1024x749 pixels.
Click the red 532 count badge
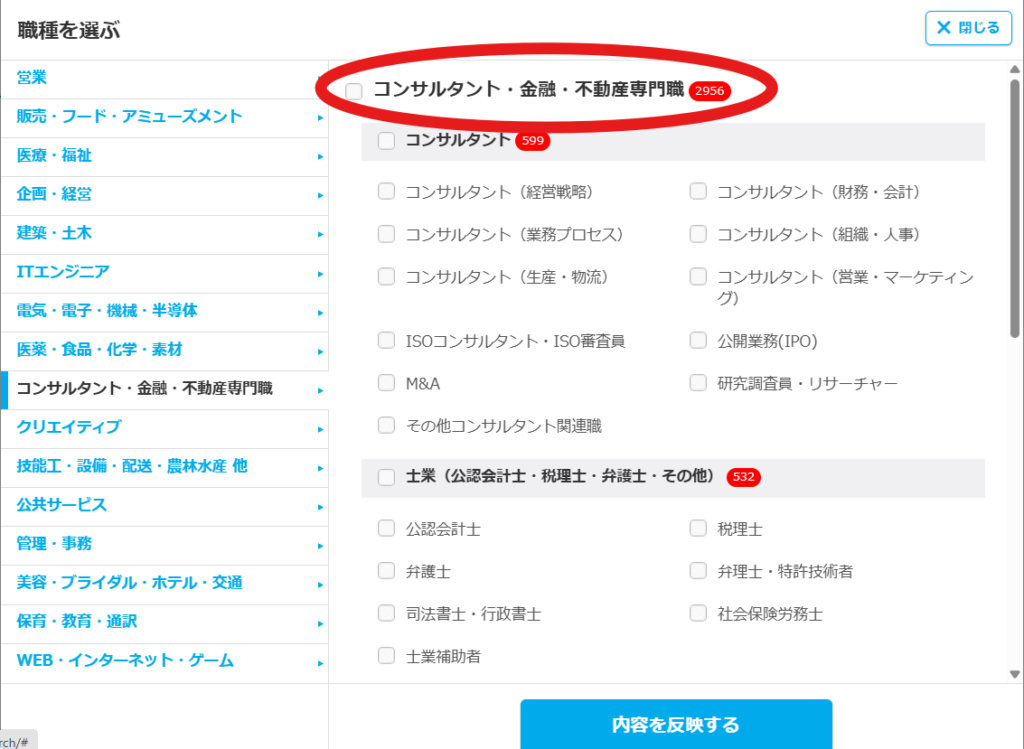[x=743, y=477]
